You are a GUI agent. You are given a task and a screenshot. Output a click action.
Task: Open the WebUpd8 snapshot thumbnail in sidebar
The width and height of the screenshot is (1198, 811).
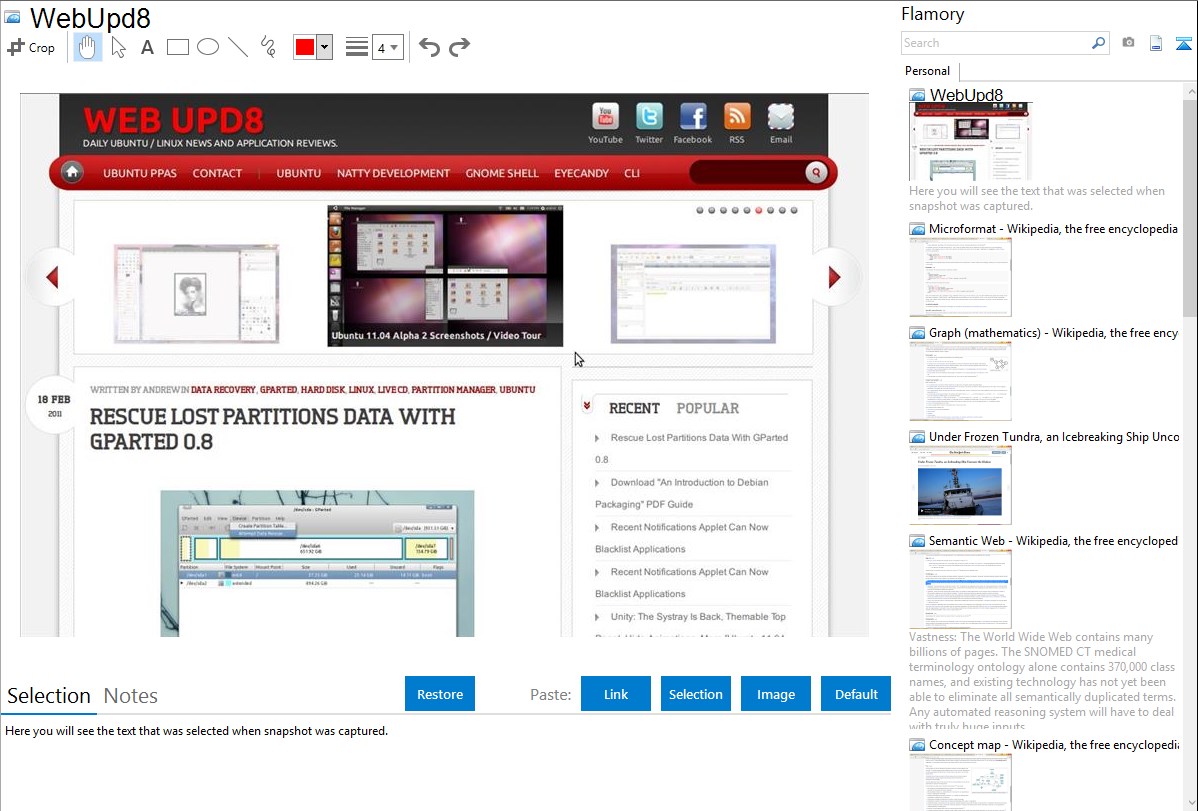970,141
